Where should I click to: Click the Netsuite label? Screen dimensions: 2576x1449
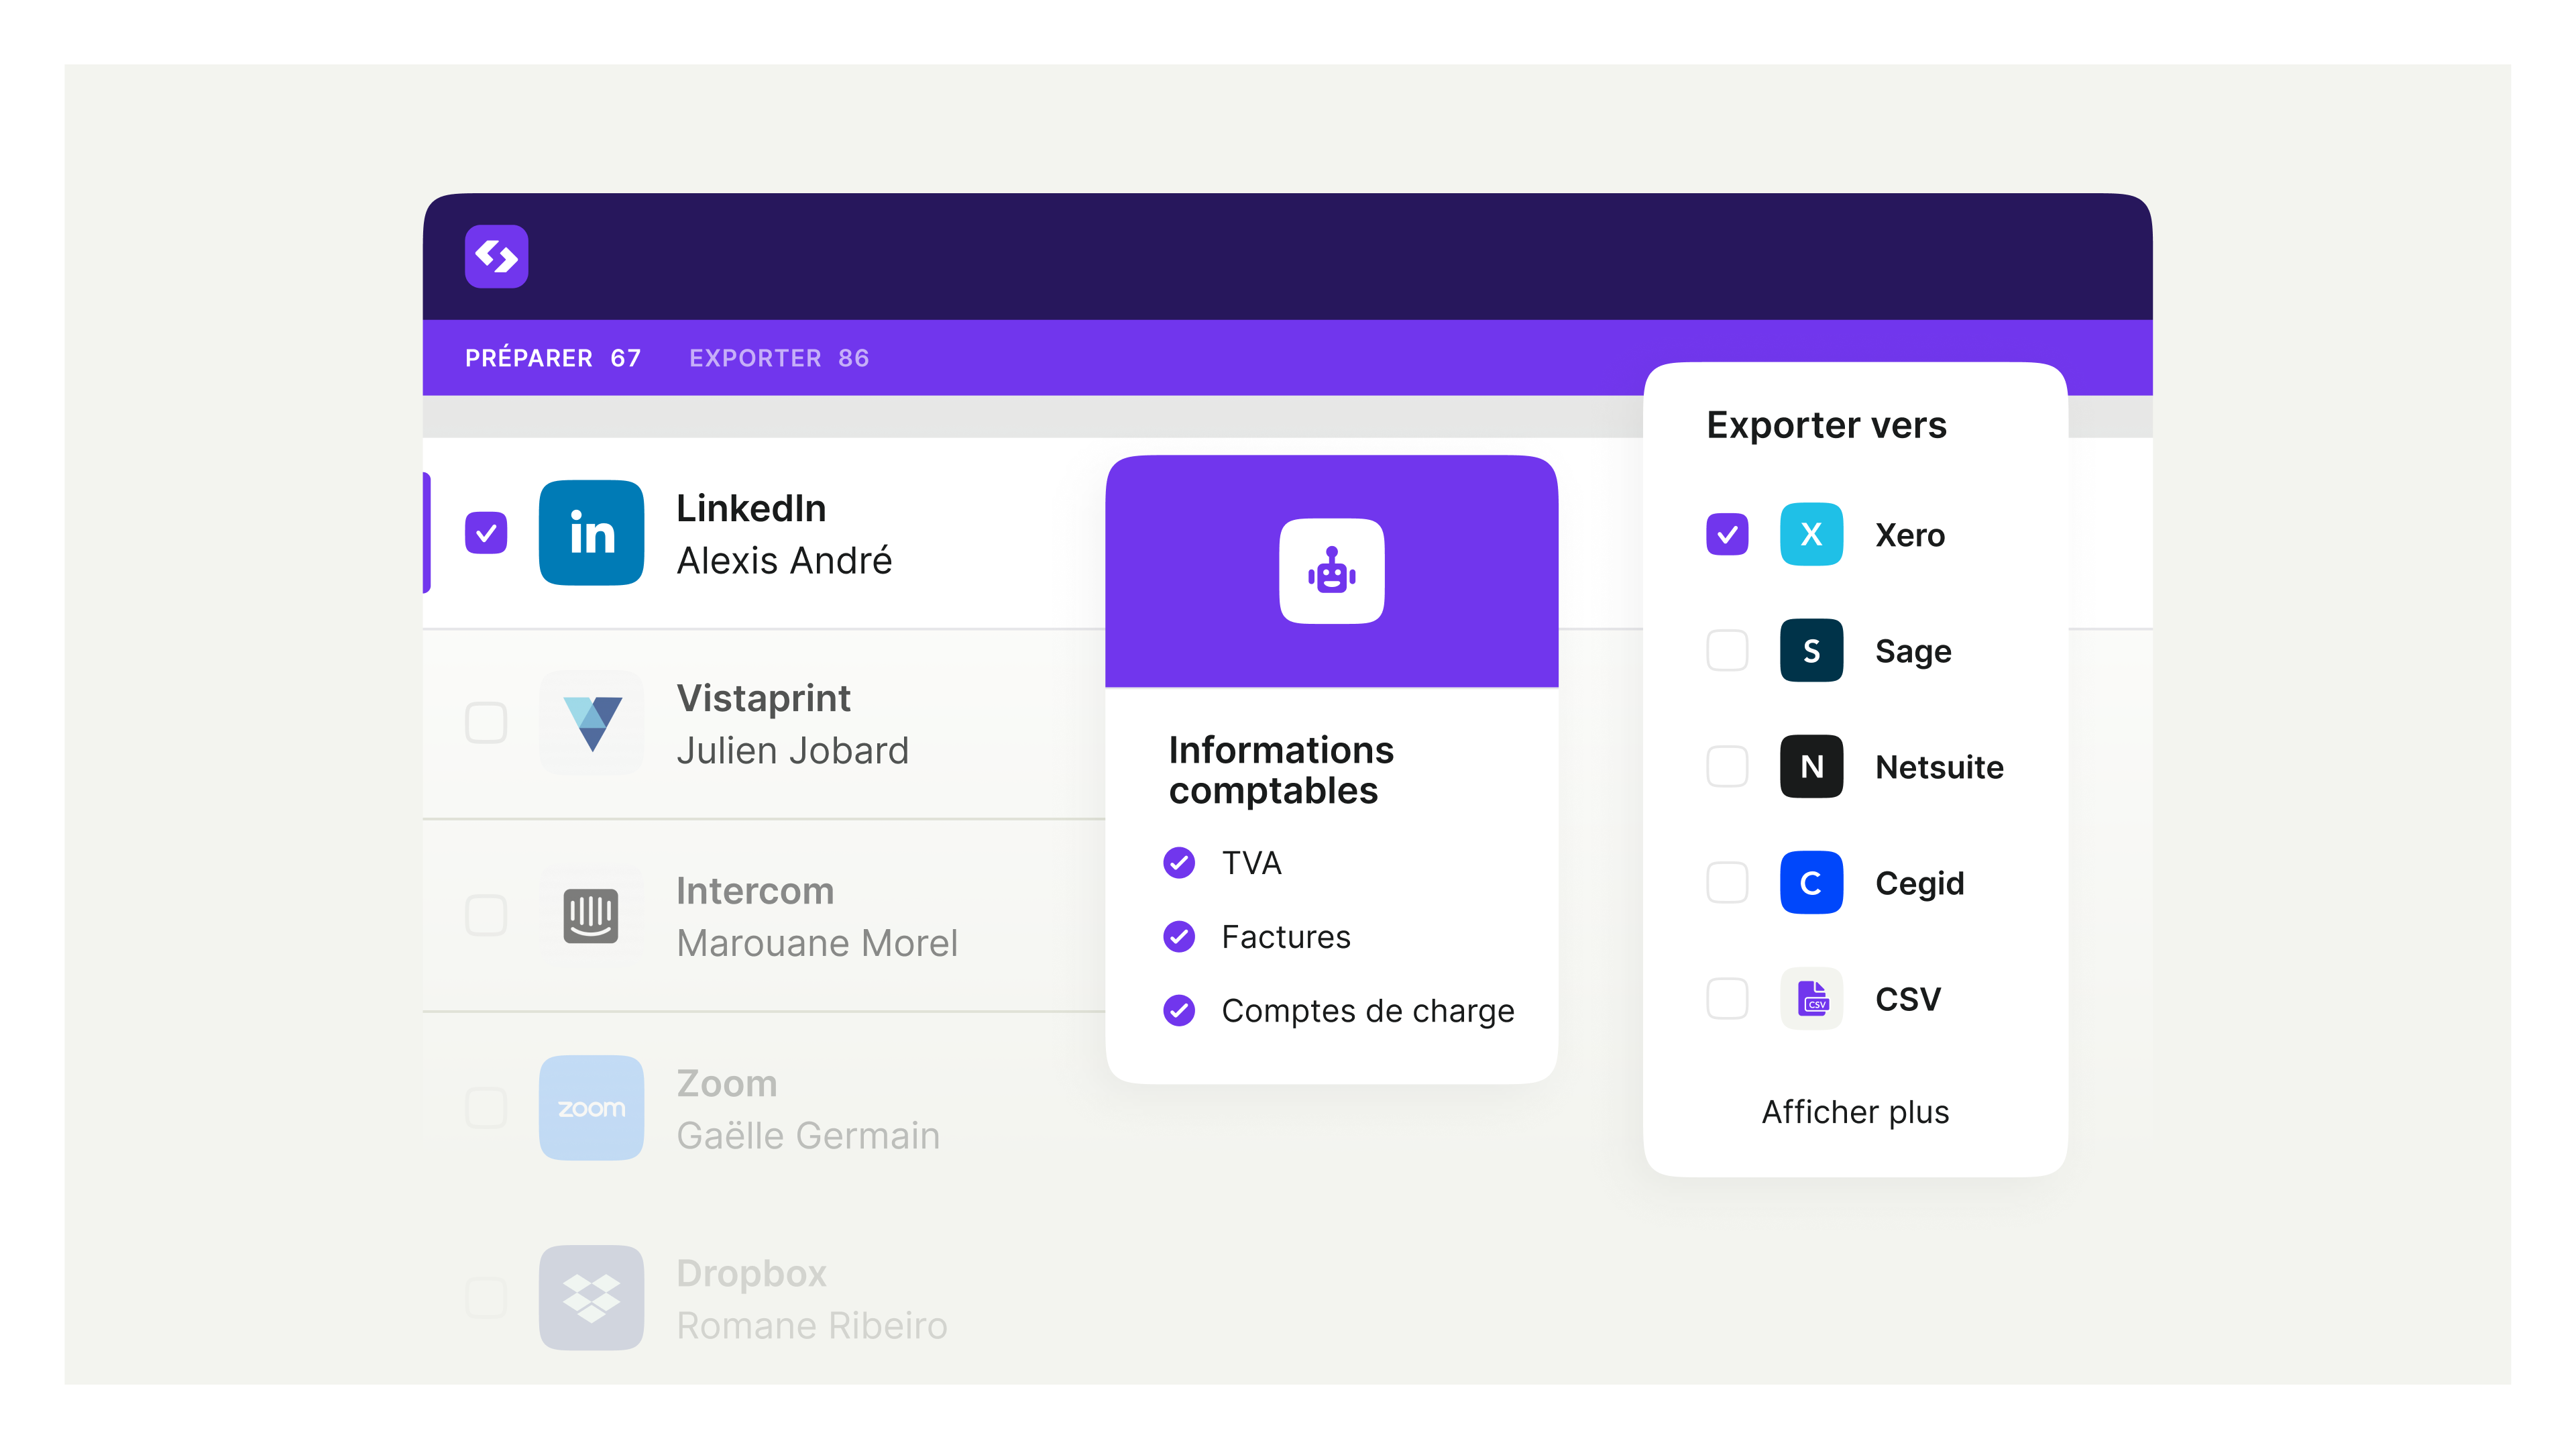[1939, 767]
